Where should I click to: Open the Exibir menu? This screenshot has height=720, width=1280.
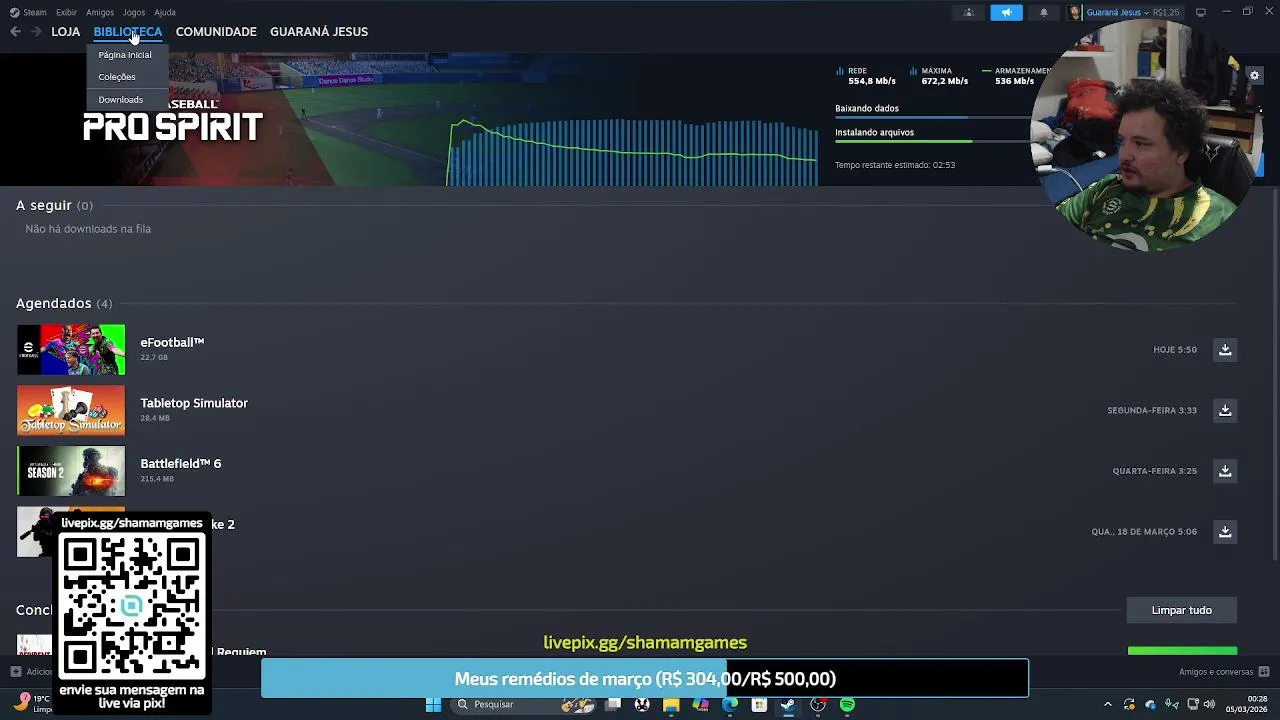pyautogui.click(x=66, y=12)
